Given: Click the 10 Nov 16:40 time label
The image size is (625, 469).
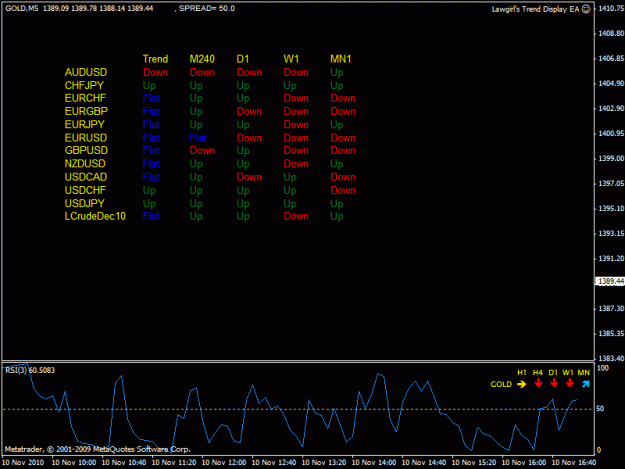Looking at the screenshot, I should (574, 462).
